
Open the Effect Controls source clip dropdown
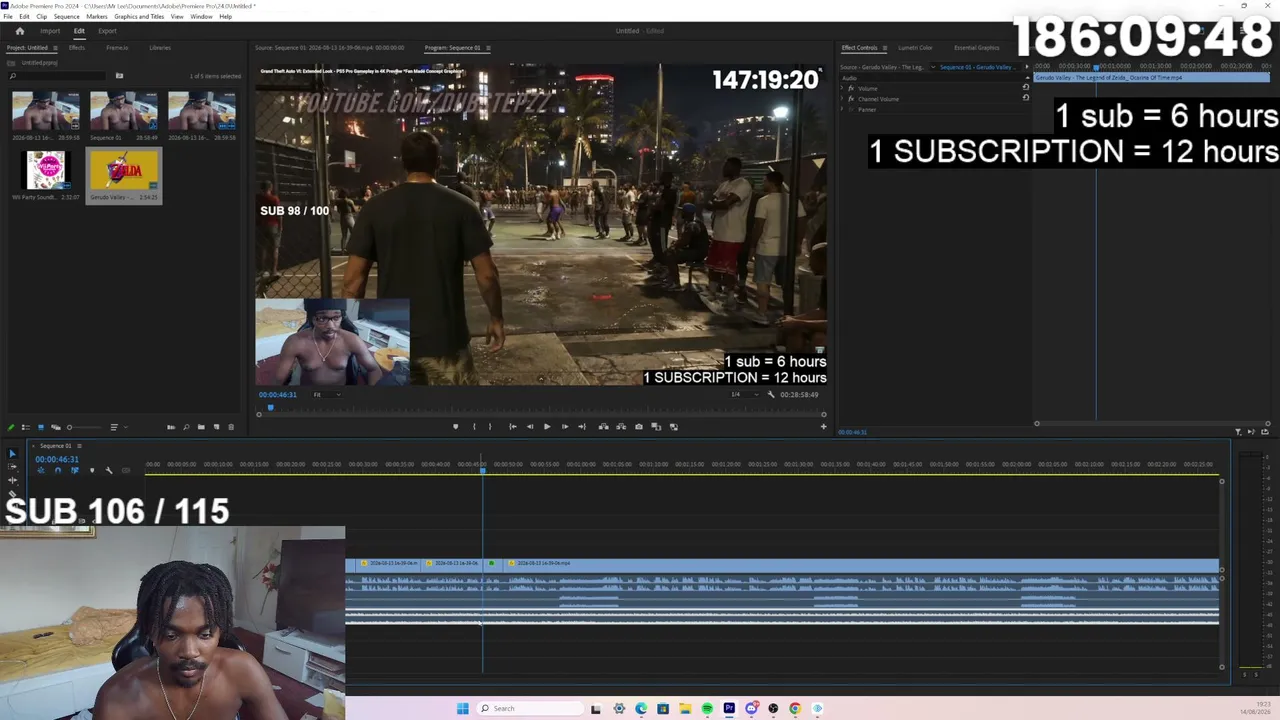tap(933, 67)
